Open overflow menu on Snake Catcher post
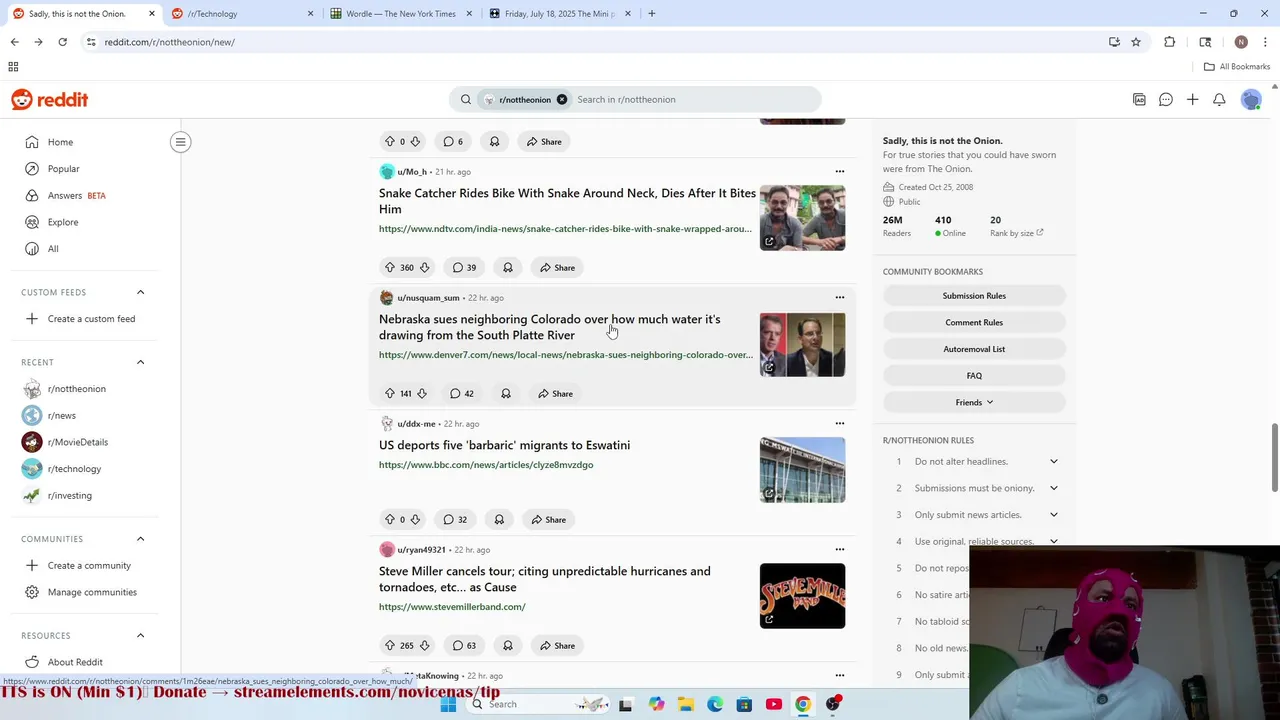 (840, 171)
